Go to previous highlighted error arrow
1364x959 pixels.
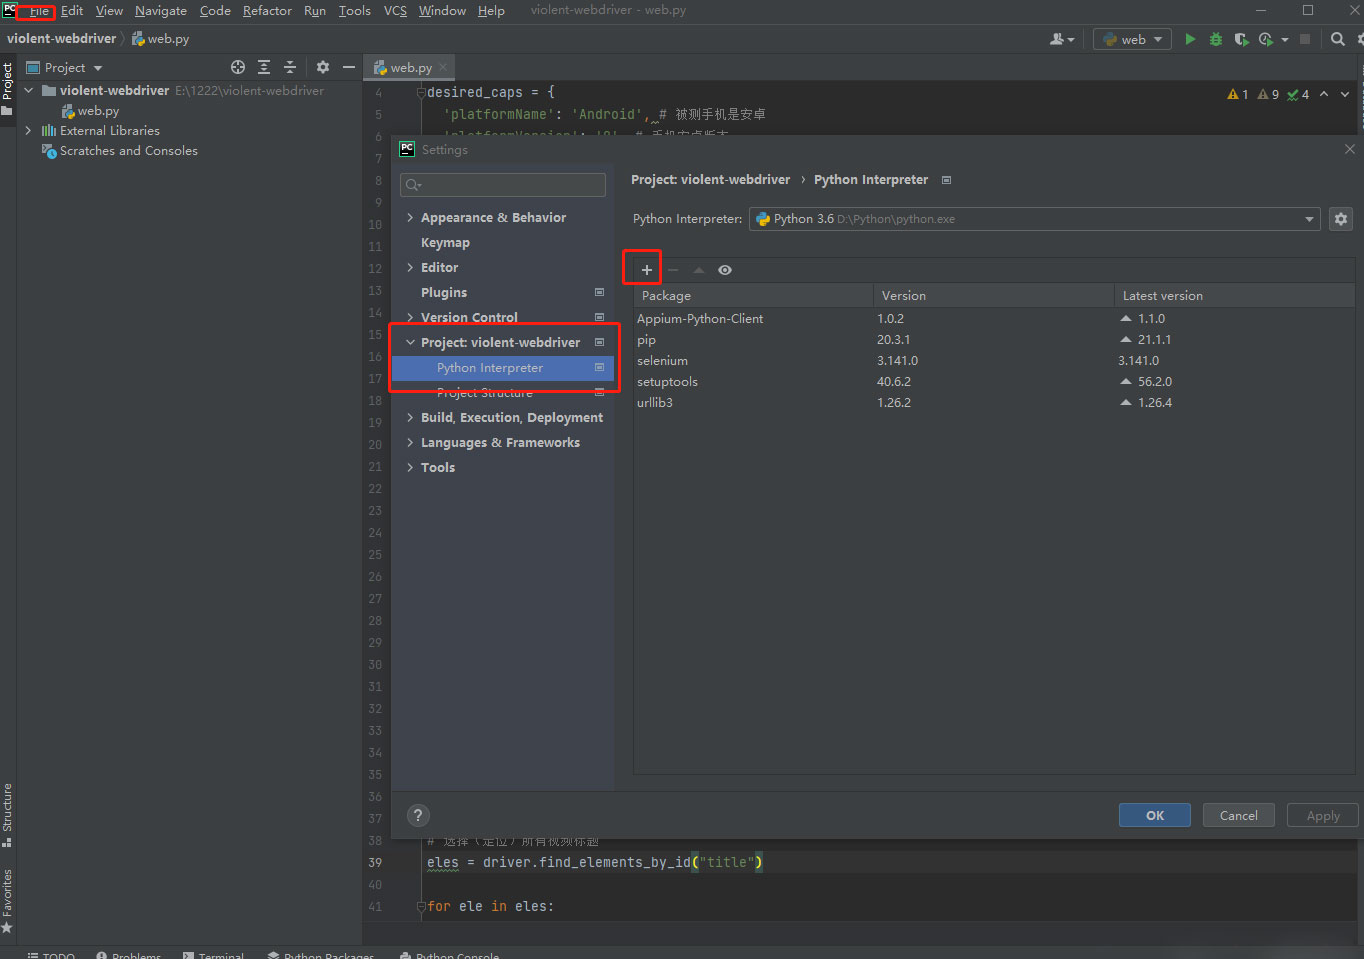tap(1324, 94)
